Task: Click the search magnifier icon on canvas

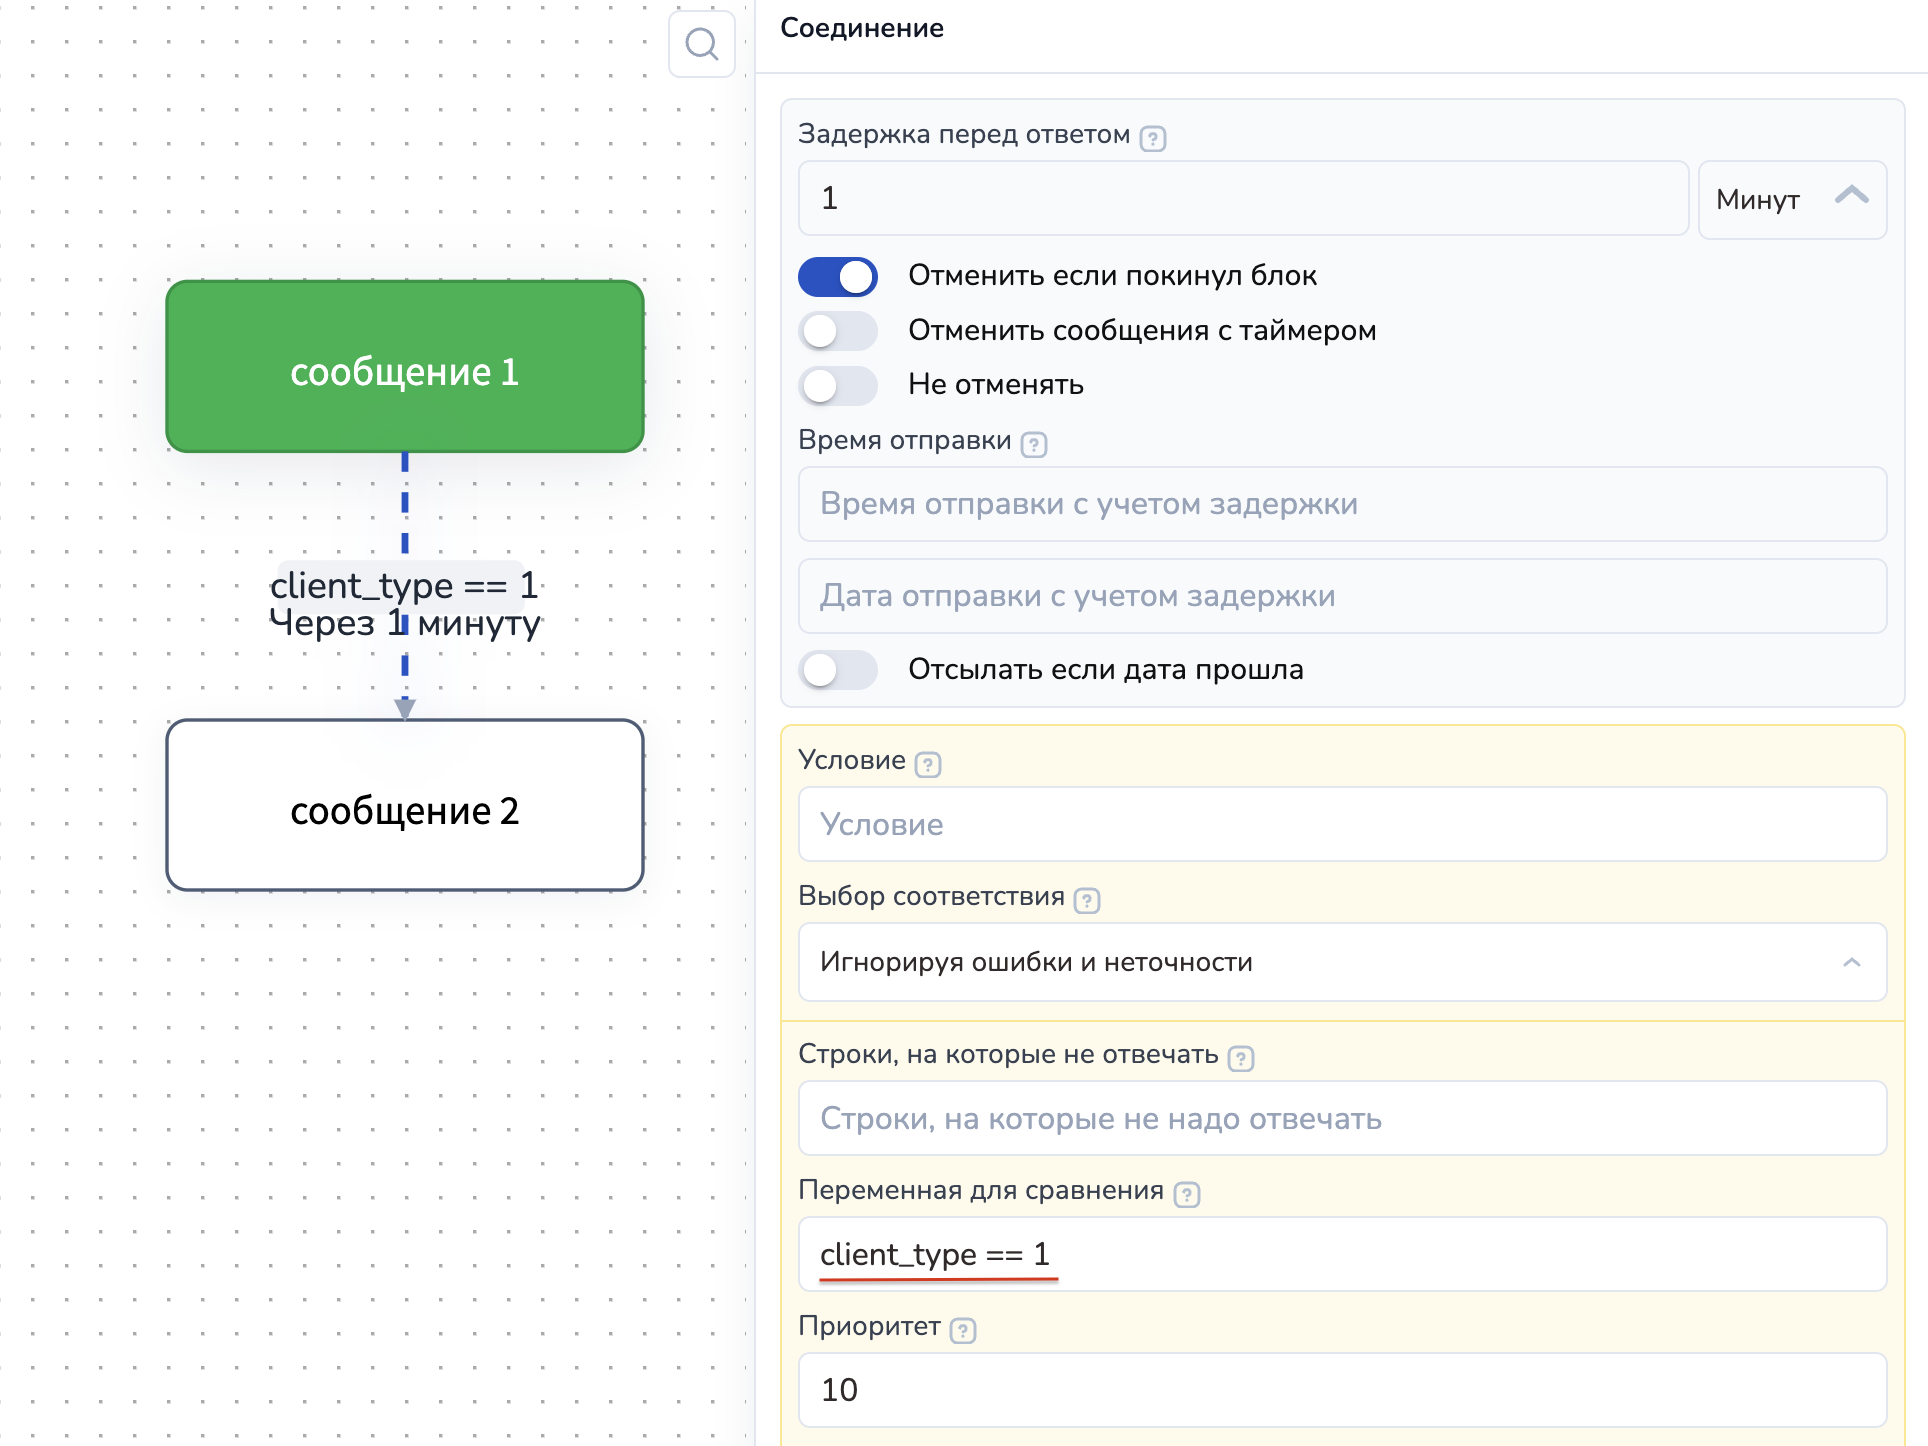Action: click(702, 45)
